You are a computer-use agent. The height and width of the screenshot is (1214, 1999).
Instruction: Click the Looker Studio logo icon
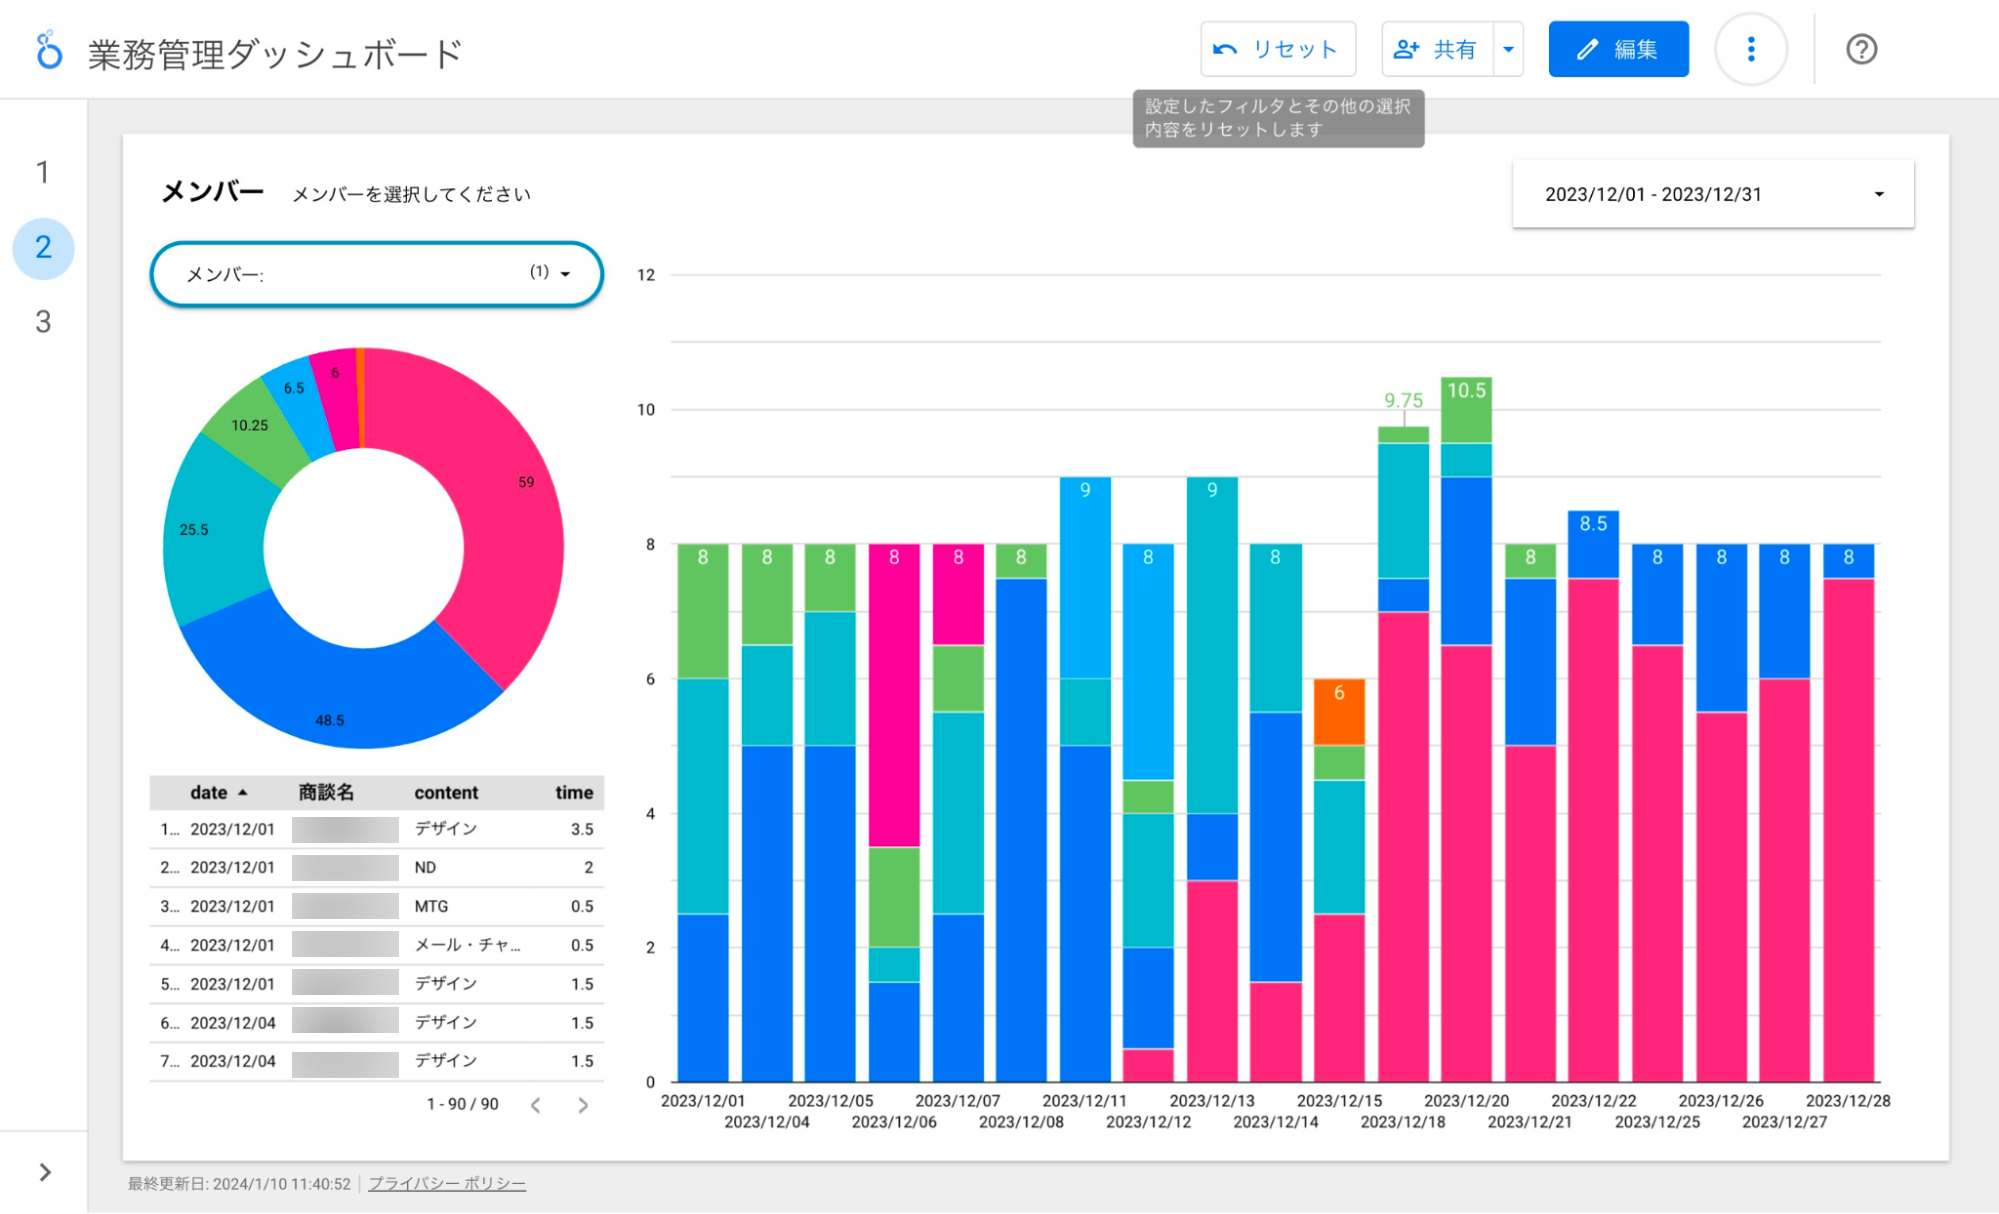48,50
